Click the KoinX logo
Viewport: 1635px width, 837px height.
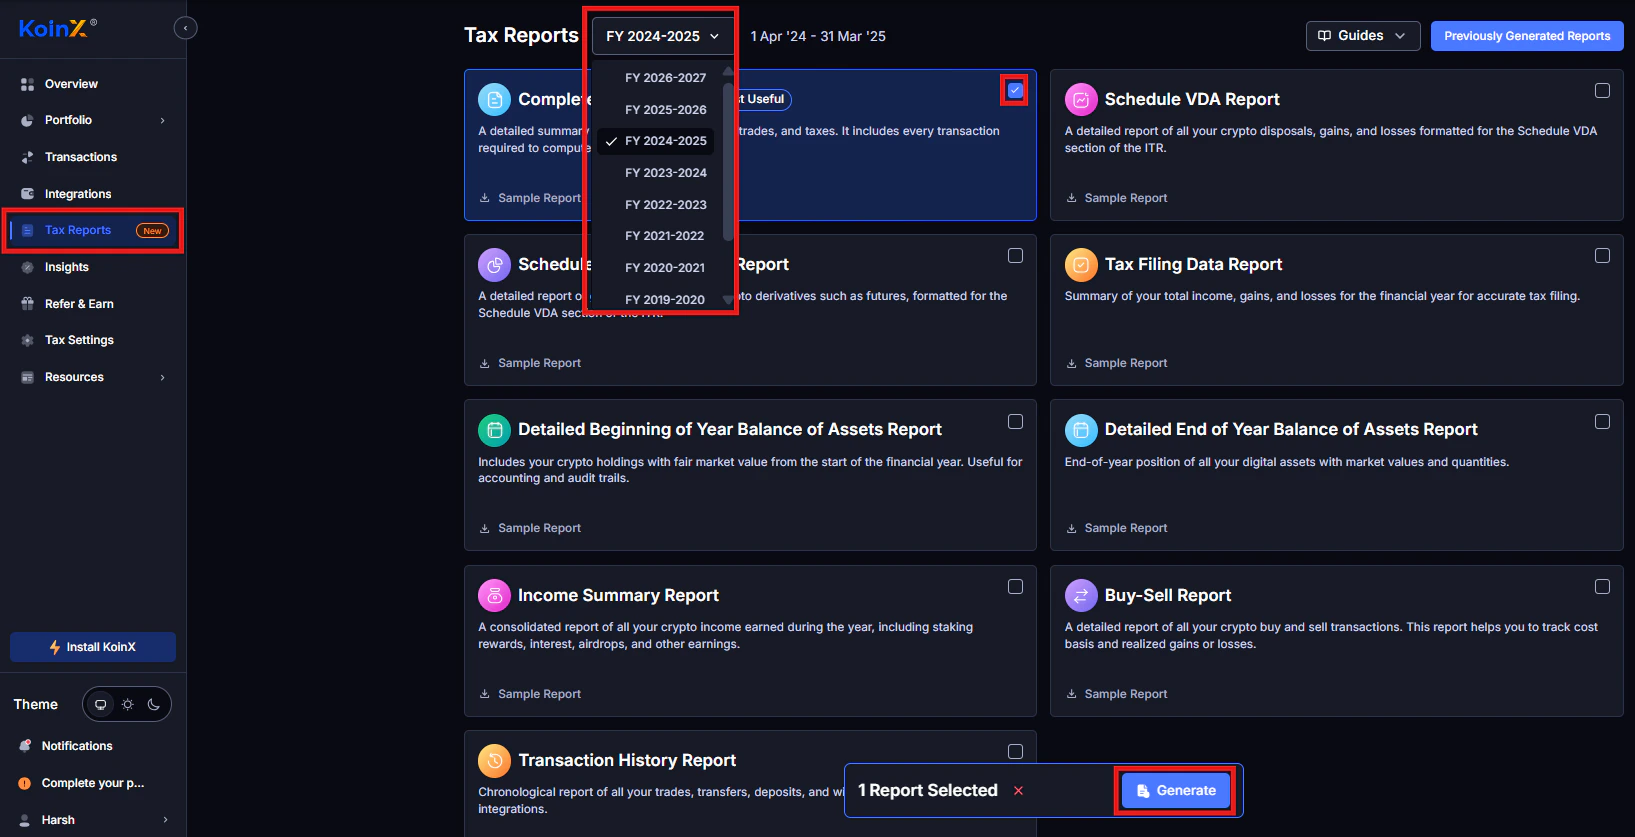click(x=58, y=28)
